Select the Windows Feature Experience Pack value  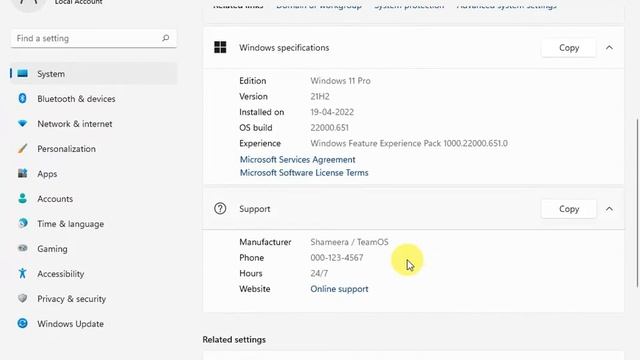point(409,143)
